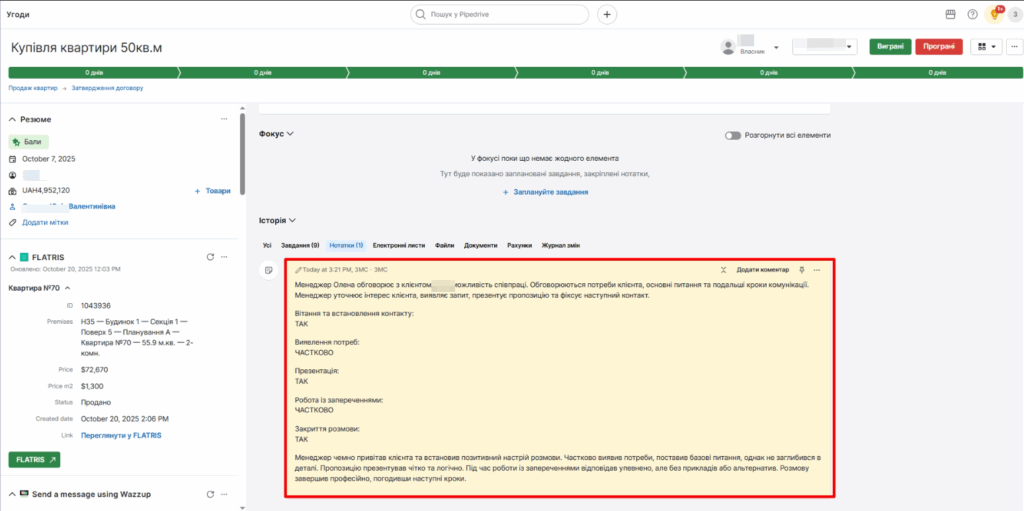The width and height of the screenshot is (1024, 511).
Task: Open the FLATRIS panel ellipsis menu
Action: point(224,257)
